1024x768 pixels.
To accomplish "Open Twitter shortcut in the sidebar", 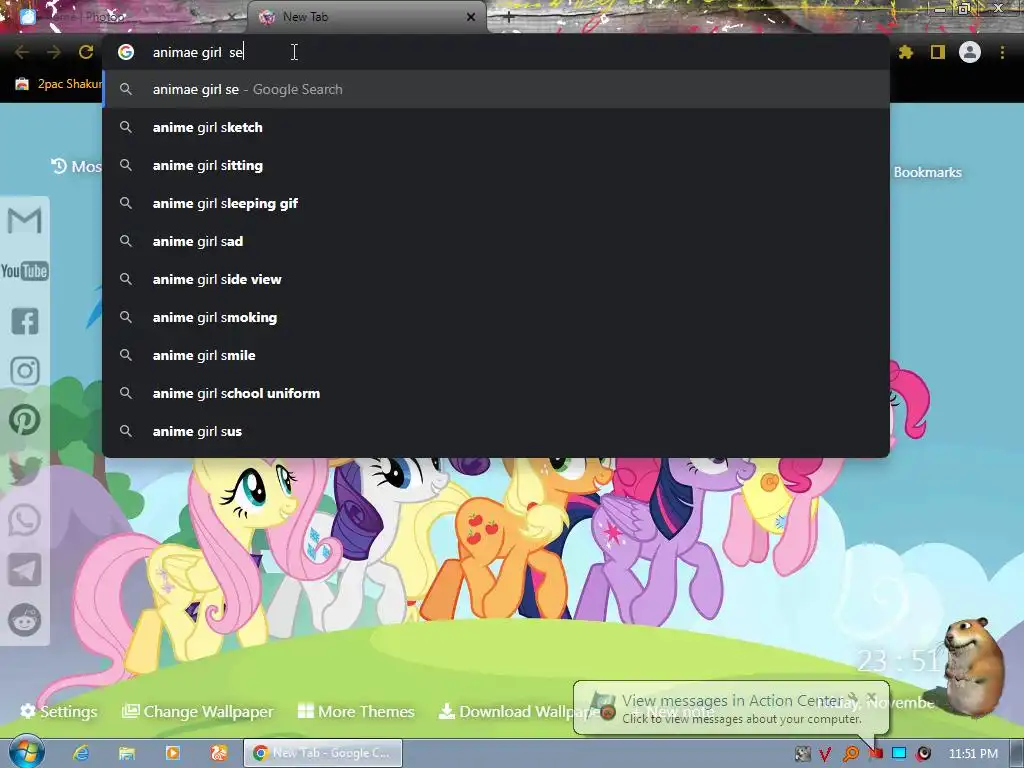I will pos(25,470).
